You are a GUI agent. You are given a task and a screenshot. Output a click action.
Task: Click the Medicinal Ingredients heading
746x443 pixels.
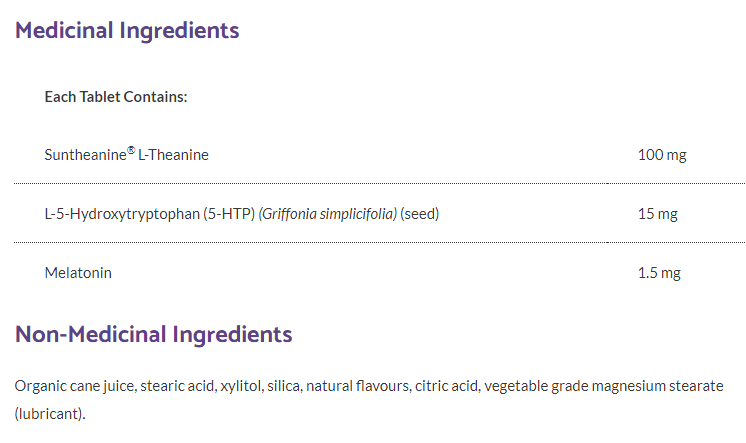[x=127, y=30]
